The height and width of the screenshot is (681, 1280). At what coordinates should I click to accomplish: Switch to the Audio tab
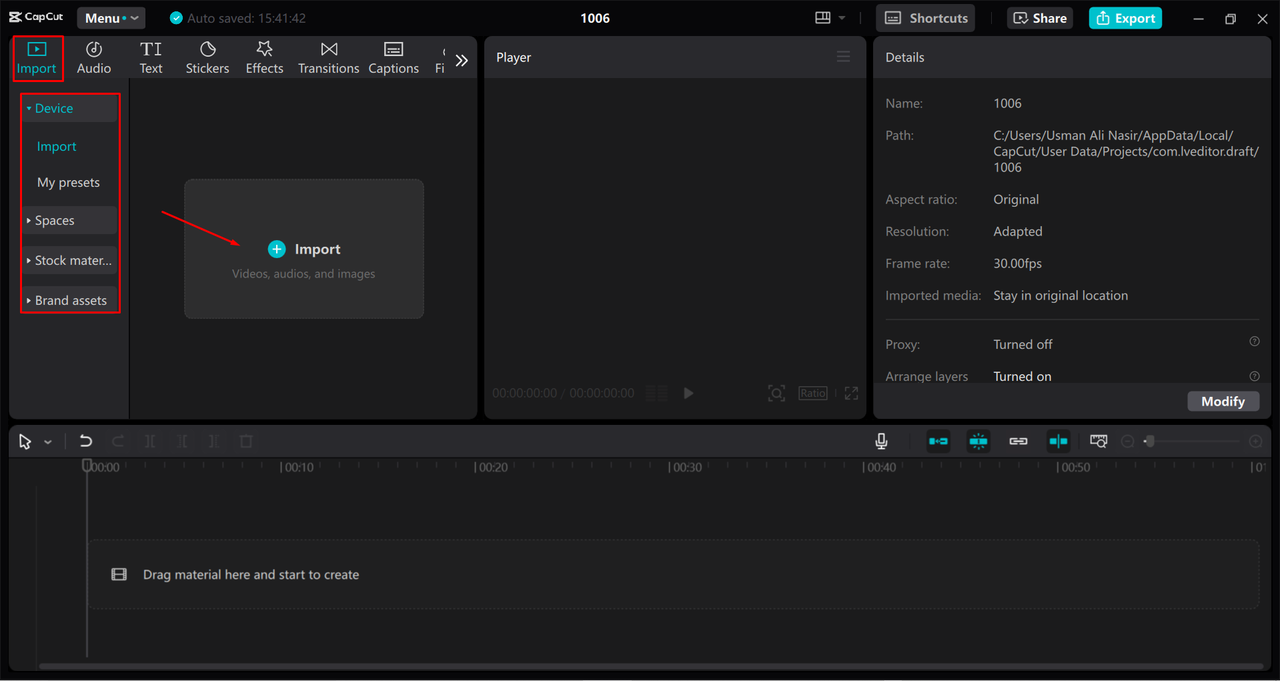[x=94, y=58]
